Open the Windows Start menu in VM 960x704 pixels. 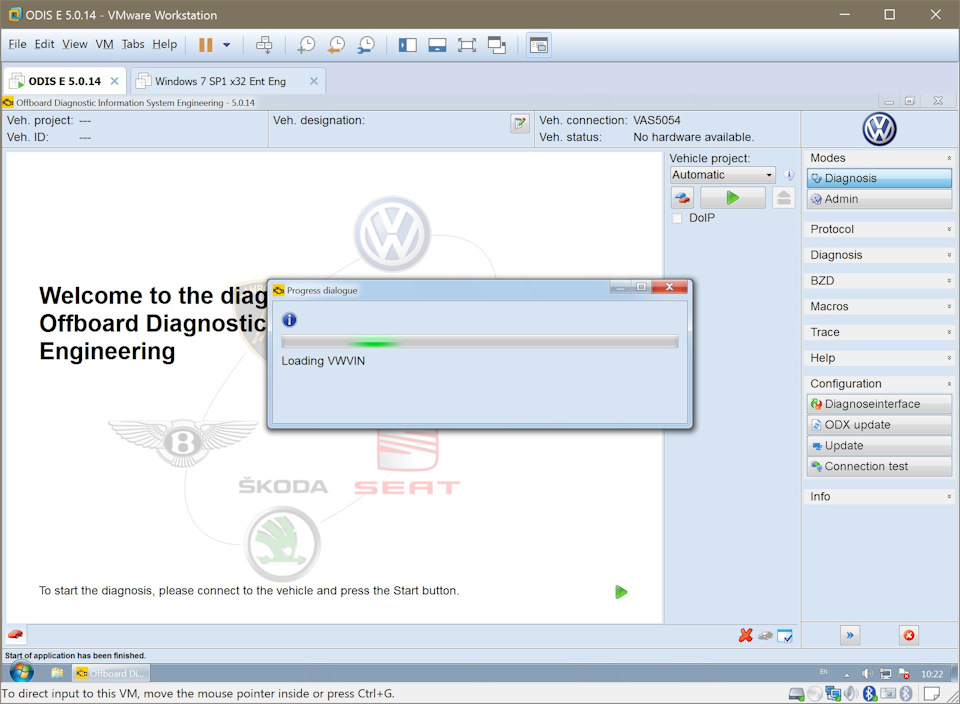click(x=21, y=672)
